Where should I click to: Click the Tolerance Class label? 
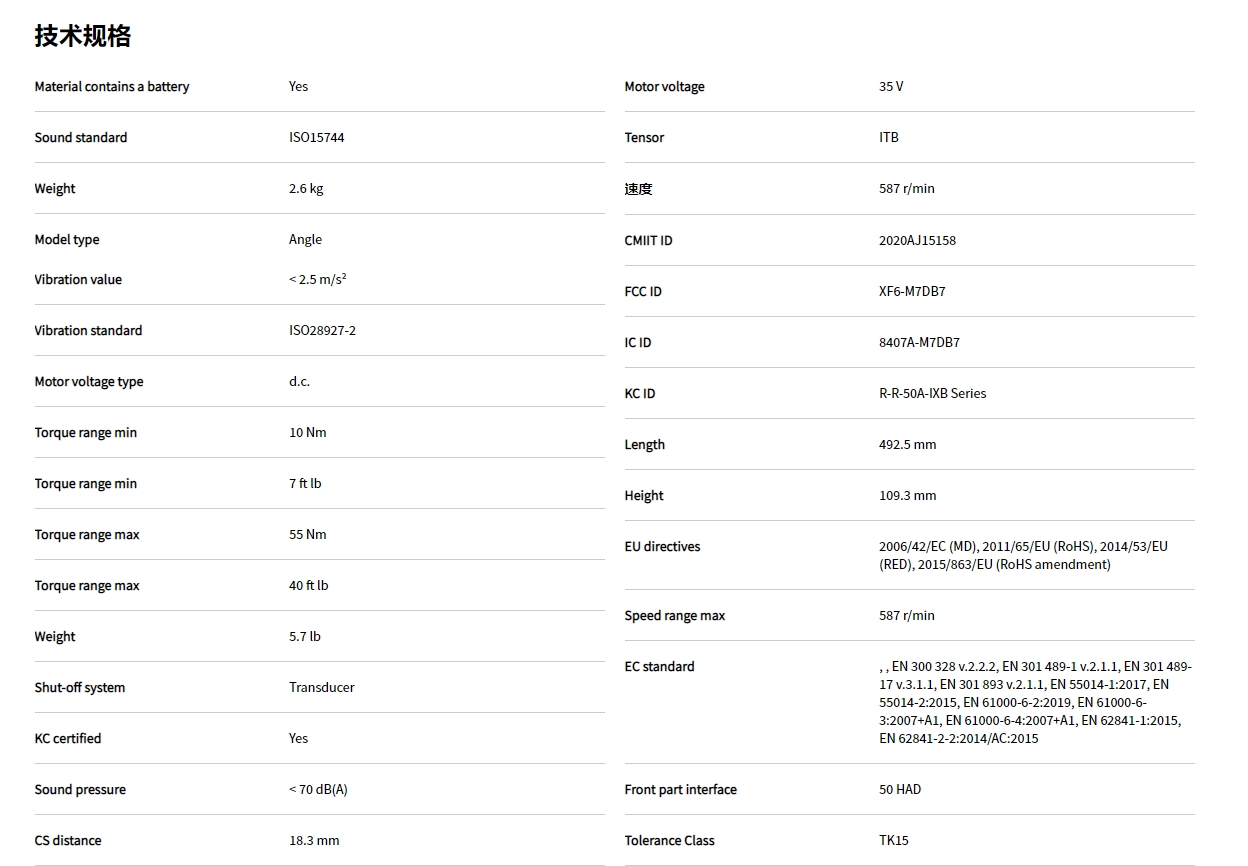coord(669,841)
